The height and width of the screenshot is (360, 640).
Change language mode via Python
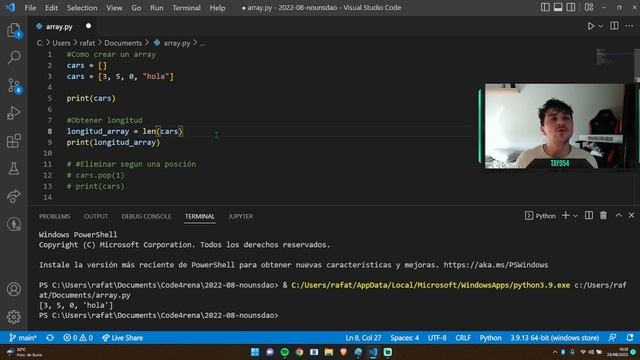(490, 338)
